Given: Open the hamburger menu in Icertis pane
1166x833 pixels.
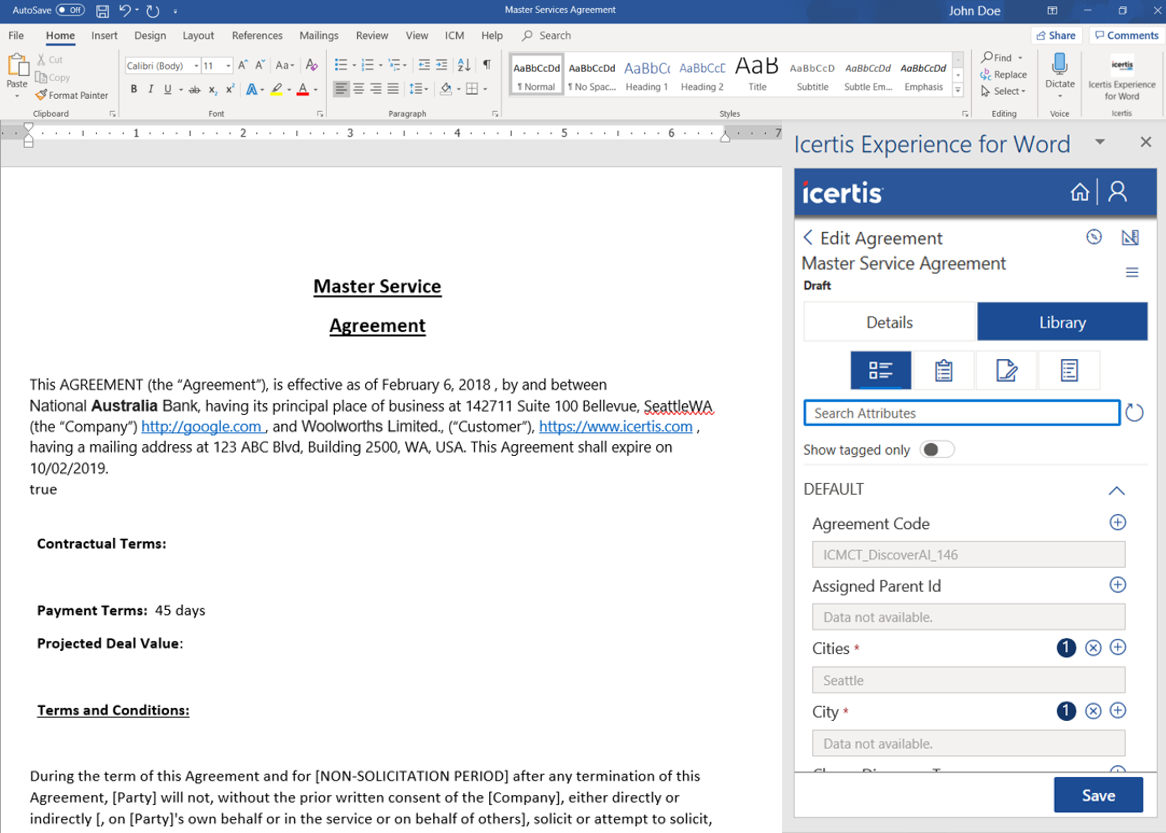Looking at the screenshot, I should click(1132, 272).
